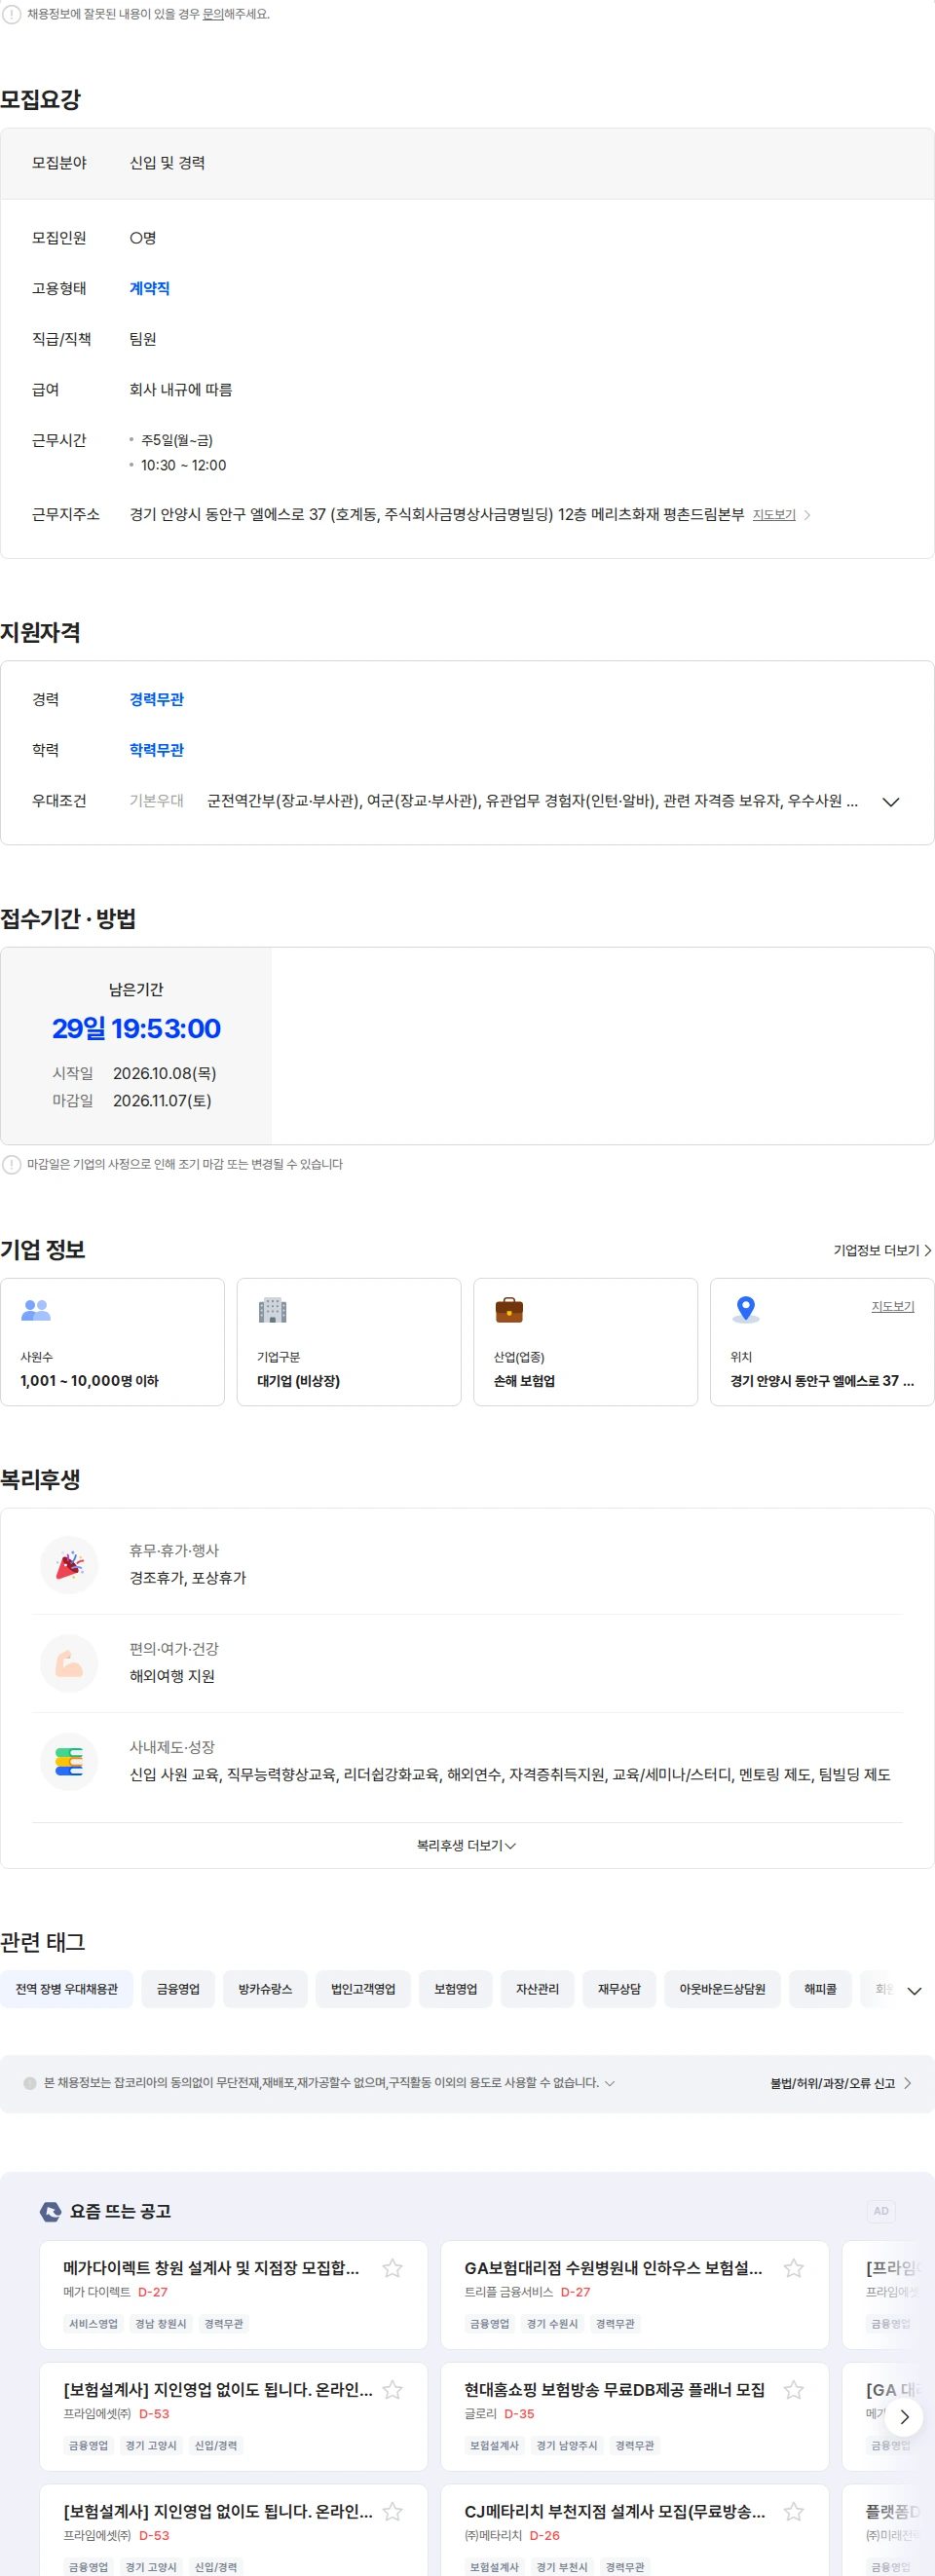
Task: Open 지도보기 next to 근무지주소
Action: (774, 515)
